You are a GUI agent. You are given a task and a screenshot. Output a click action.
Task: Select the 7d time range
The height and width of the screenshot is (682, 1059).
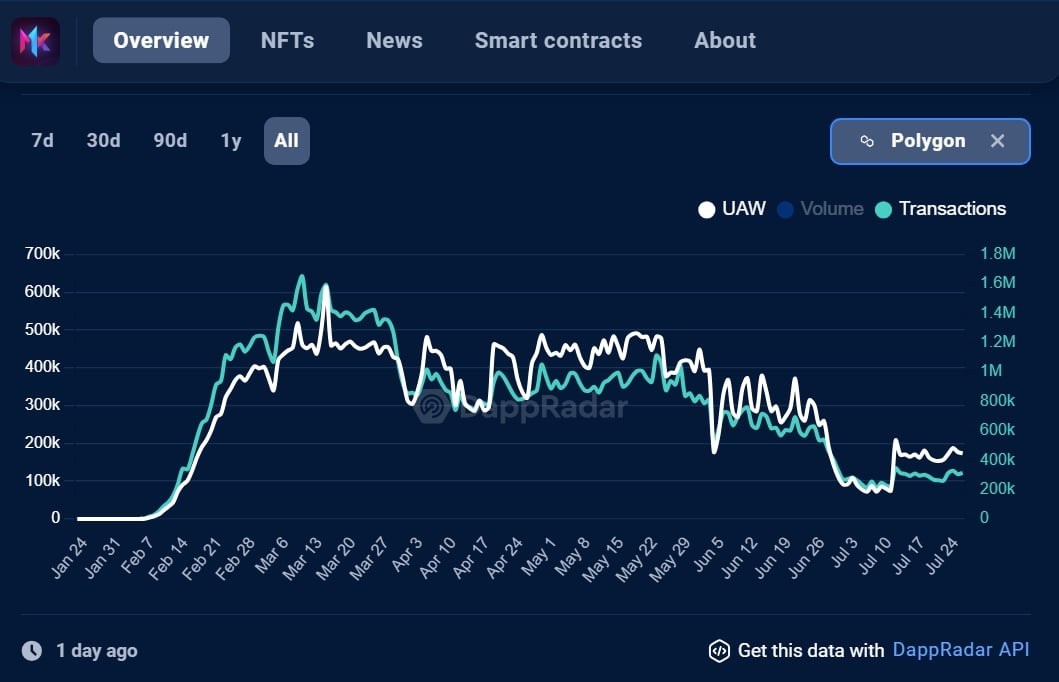(x=42, y=141)
